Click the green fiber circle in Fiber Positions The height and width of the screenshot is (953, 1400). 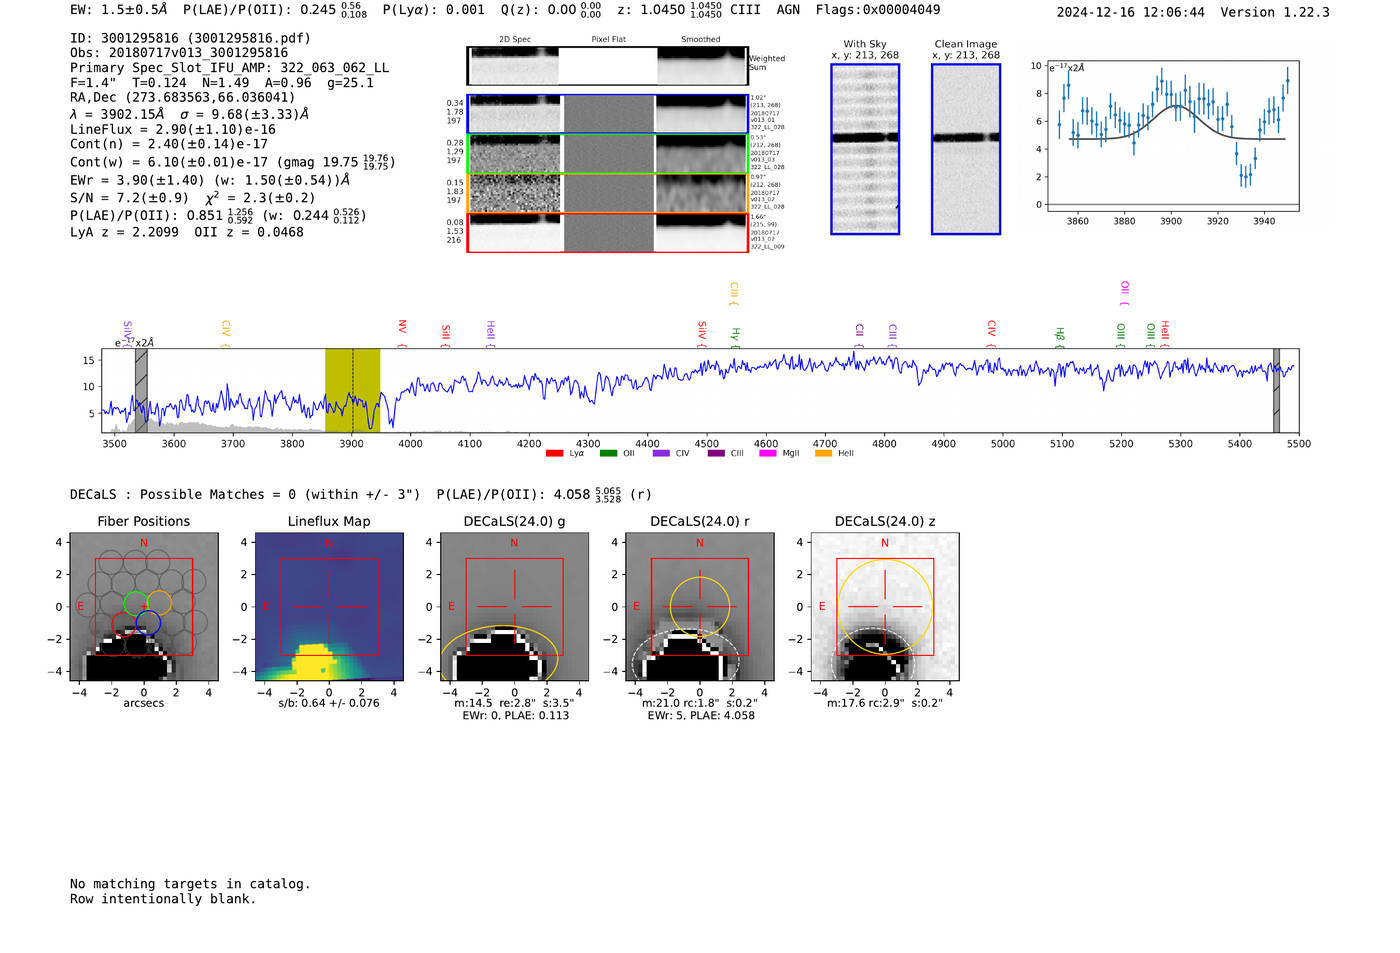tap(135, 603)
